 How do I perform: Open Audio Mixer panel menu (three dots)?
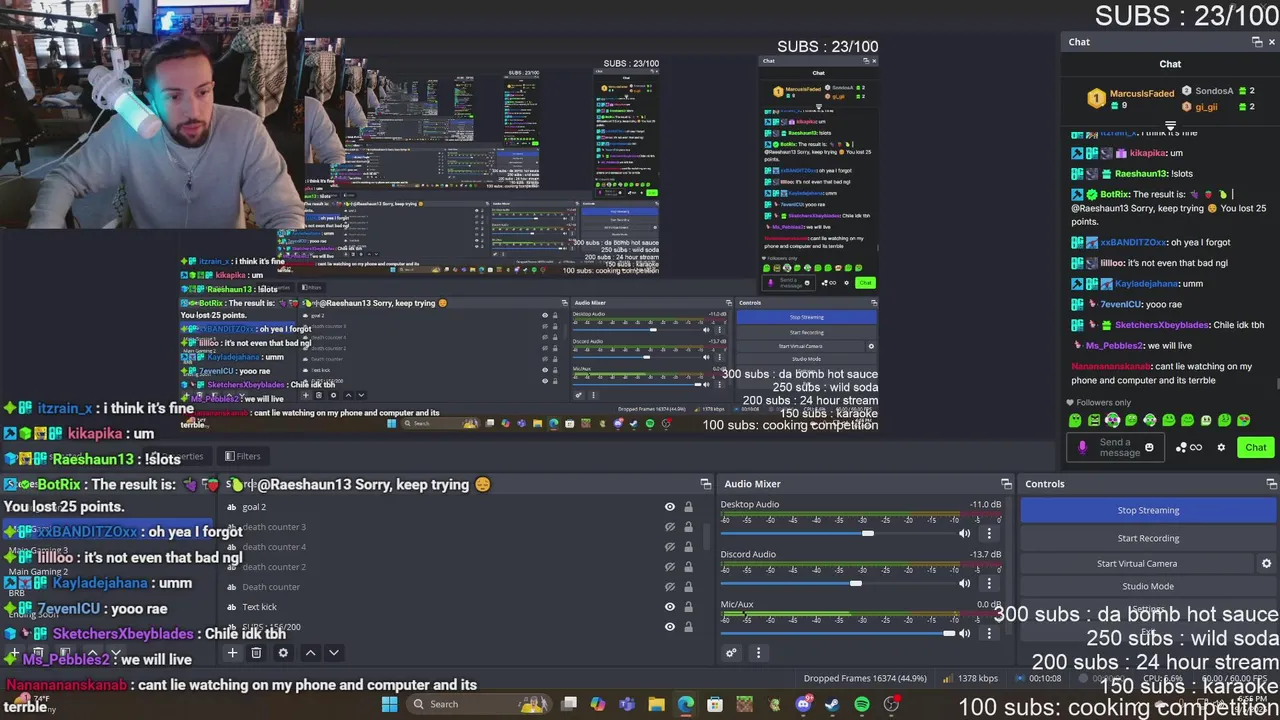pos(758,653)
